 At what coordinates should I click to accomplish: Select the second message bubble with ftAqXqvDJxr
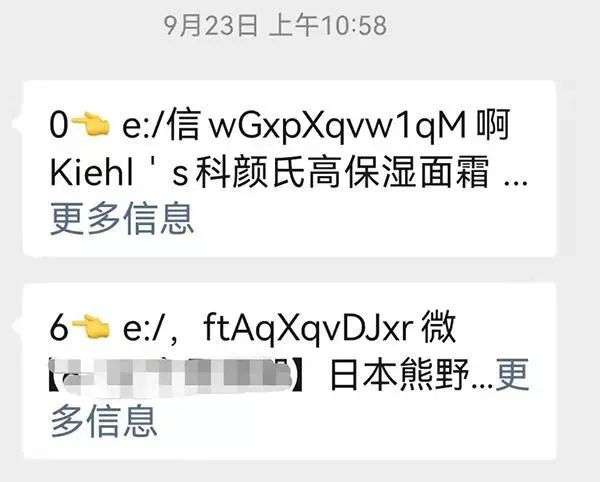tap(289, 371)
